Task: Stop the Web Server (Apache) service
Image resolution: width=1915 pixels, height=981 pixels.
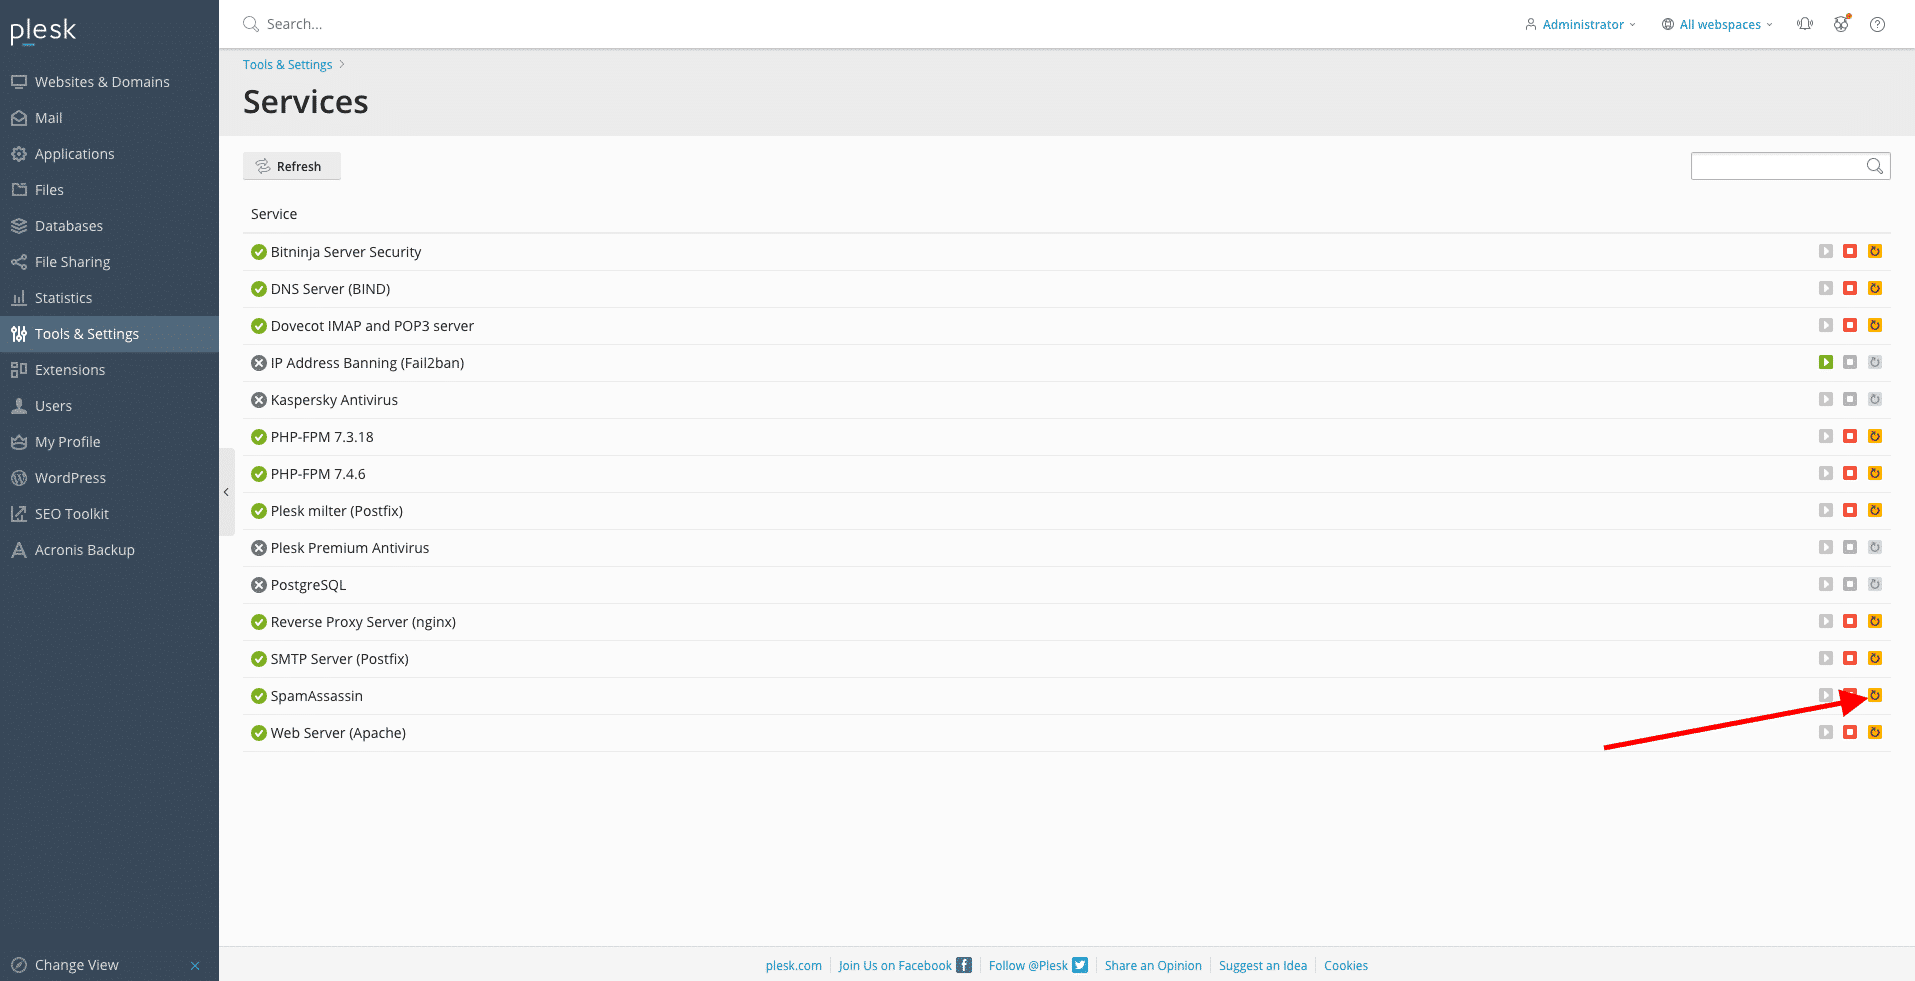Action: click(x=1850, y=733)
